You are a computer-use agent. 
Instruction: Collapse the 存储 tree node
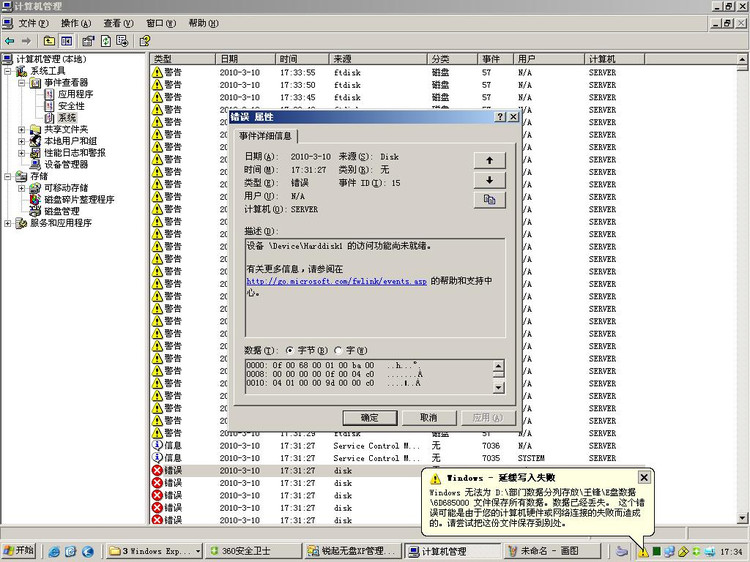[x=8, y=176]
